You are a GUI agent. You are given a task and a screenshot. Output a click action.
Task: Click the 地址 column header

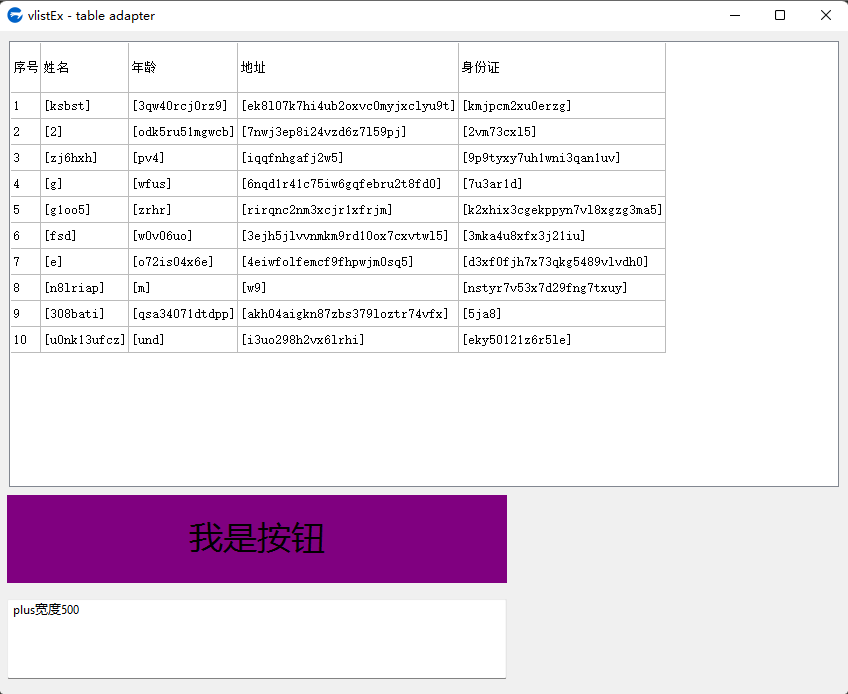pos(348,67)
